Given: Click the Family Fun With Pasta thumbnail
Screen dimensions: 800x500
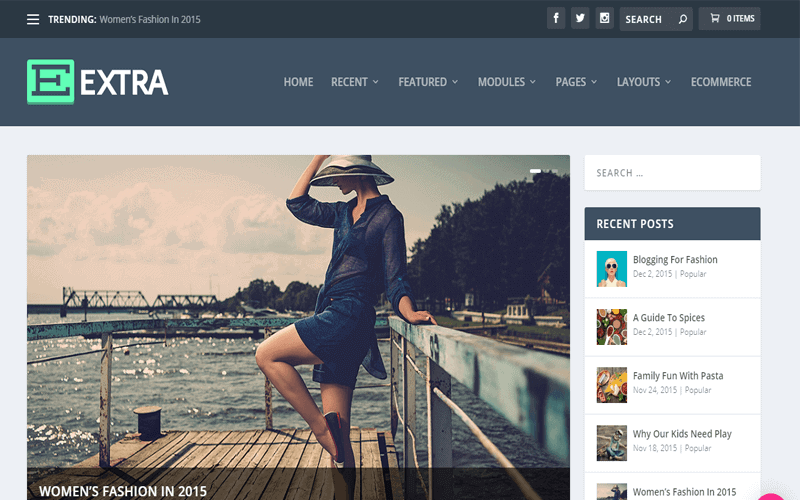Looking at the screenshot, I should 611,385.
